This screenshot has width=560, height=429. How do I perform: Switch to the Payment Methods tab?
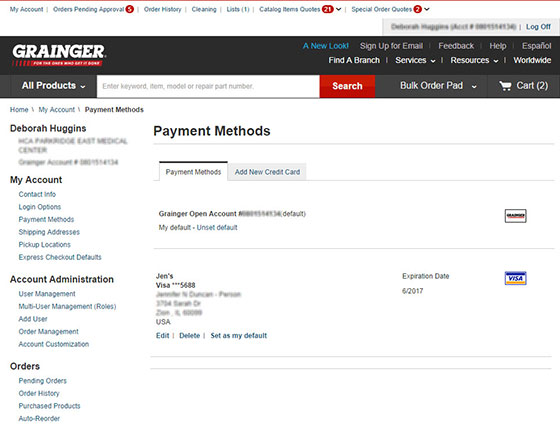click(193, 172)
